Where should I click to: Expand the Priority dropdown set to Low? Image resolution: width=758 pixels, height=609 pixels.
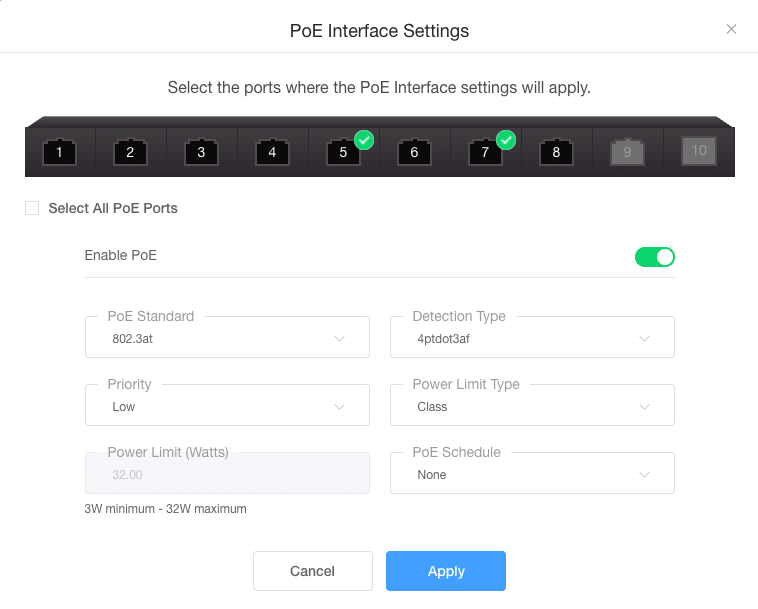click(227, 405)
